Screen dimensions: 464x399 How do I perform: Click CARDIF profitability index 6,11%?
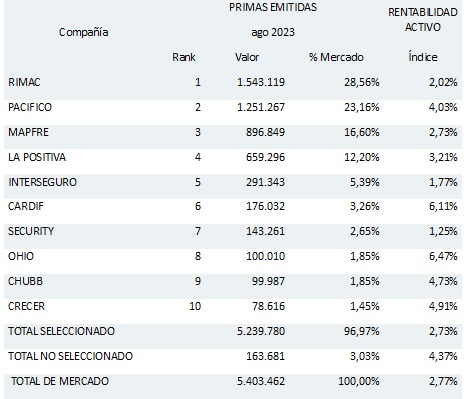[x=443, y=206]
